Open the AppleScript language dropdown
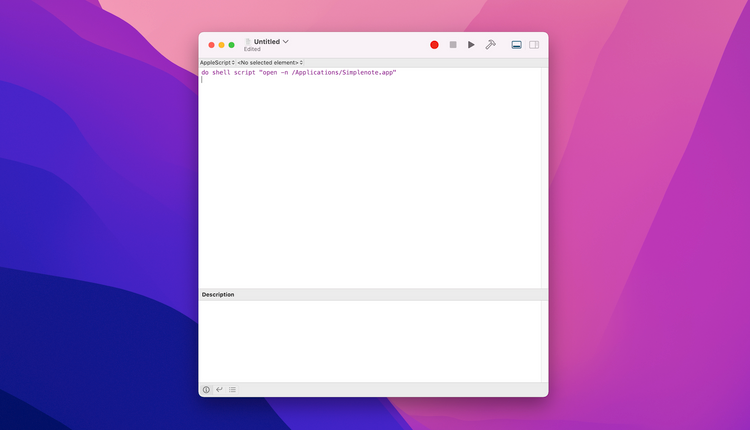Image resolution: width=750 pixels, height=430 pixels. tap(217, 63)
